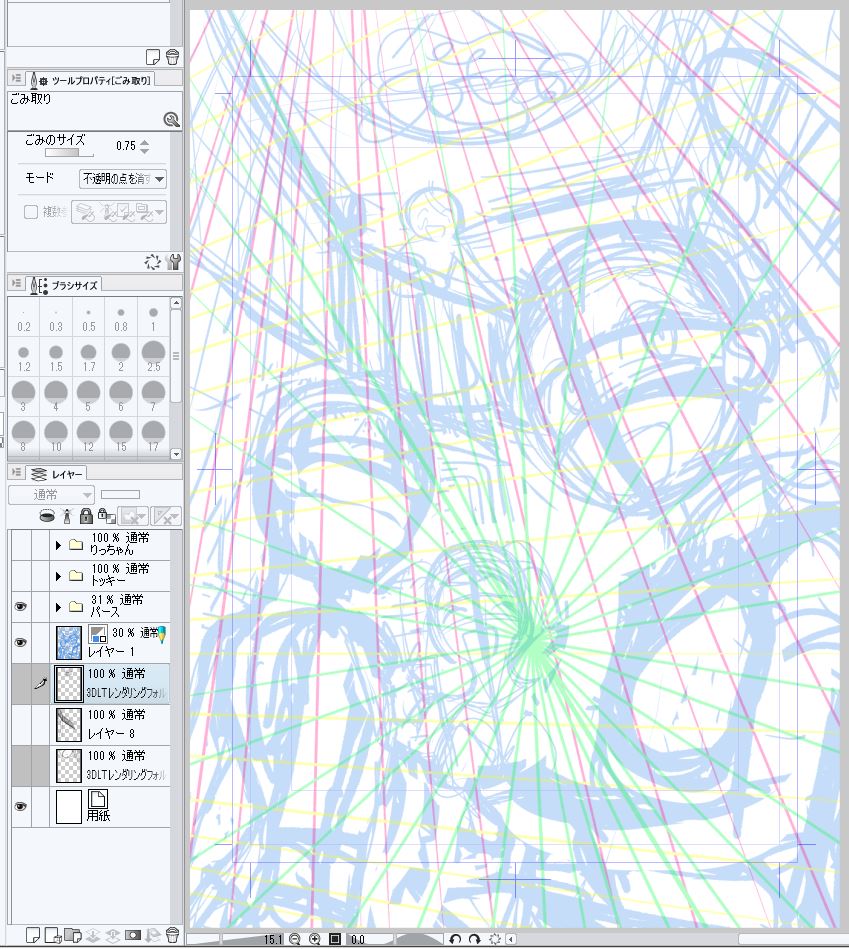Select brush size 0.5

click(x=88, y=319)
